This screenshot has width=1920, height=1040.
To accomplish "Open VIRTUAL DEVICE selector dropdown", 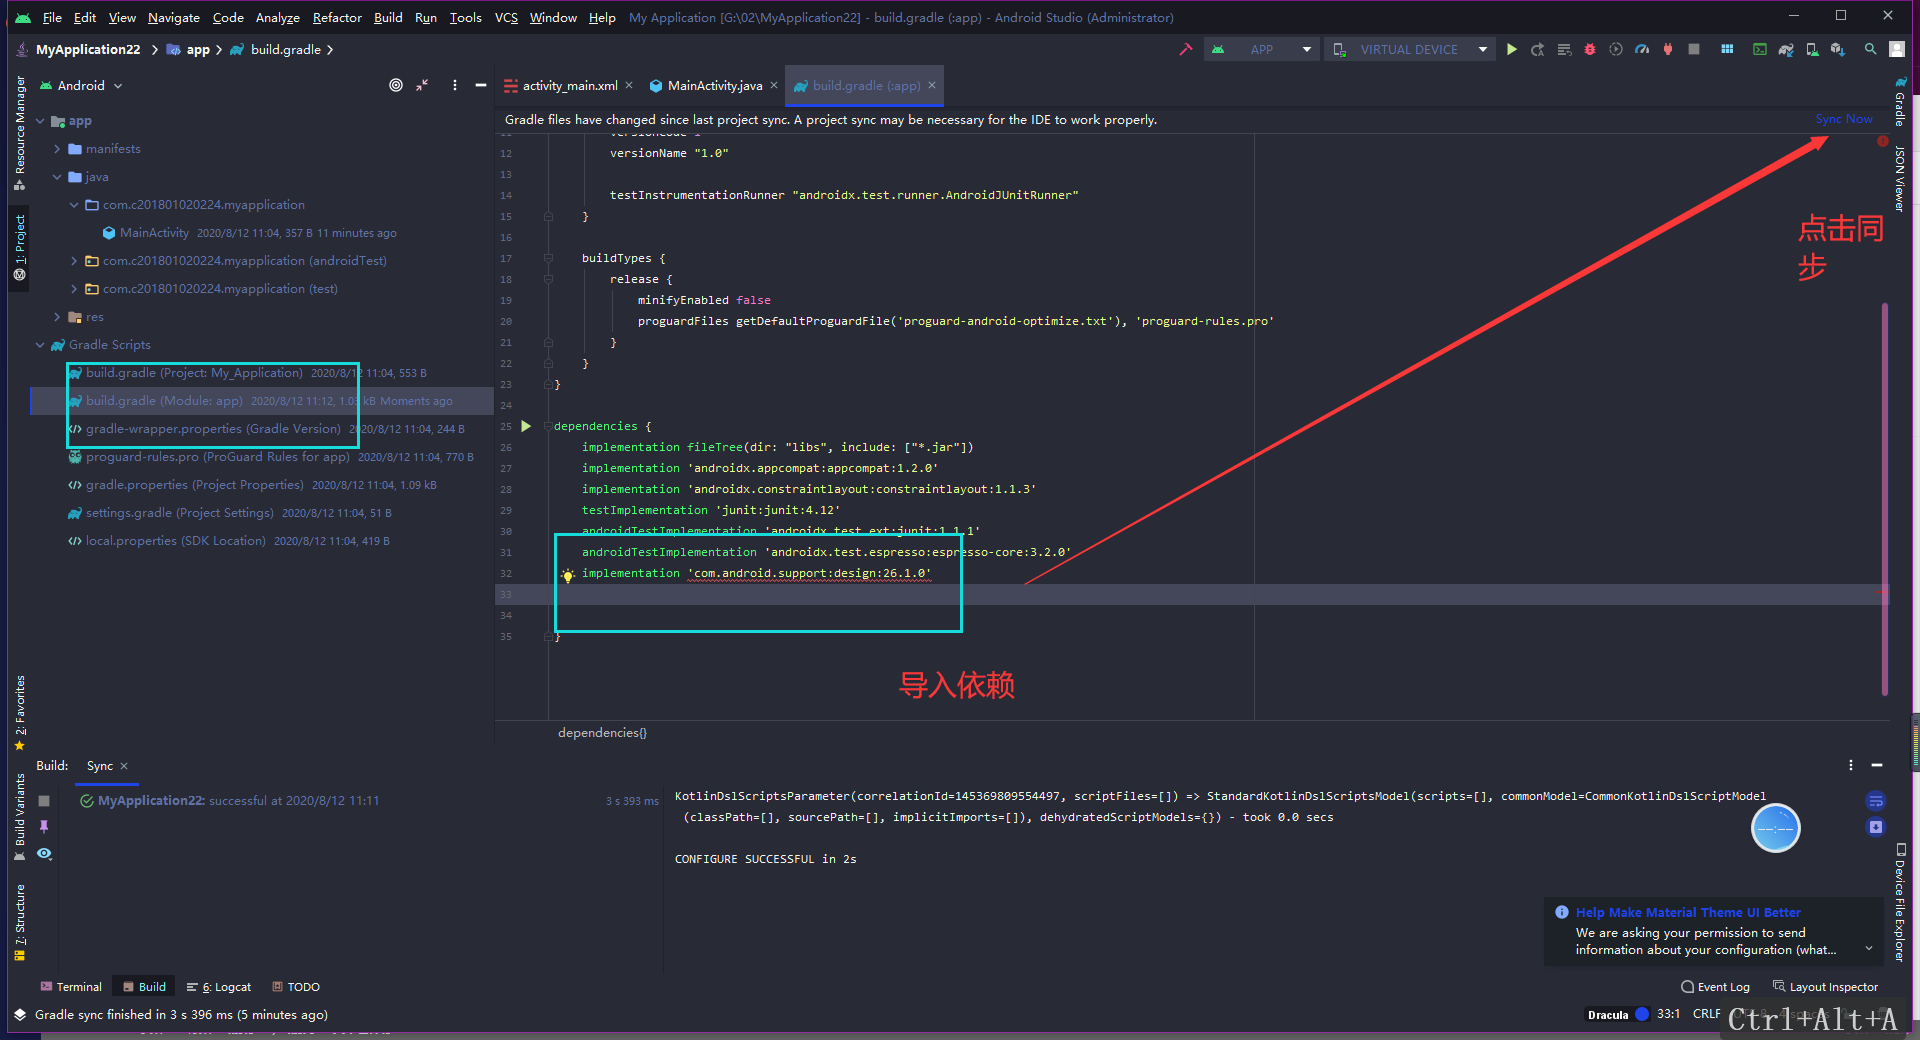I will (x=1410, y=49).
